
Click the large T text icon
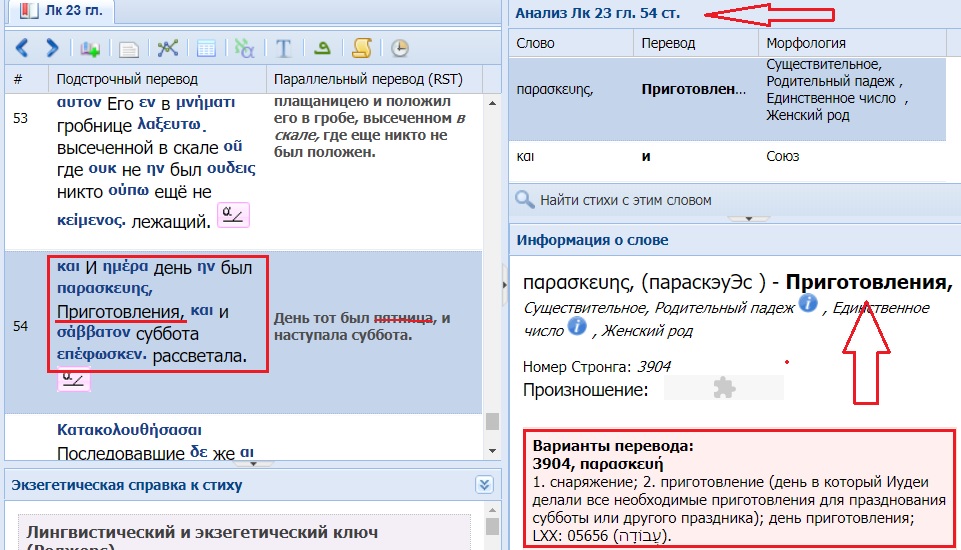[284, 48]
